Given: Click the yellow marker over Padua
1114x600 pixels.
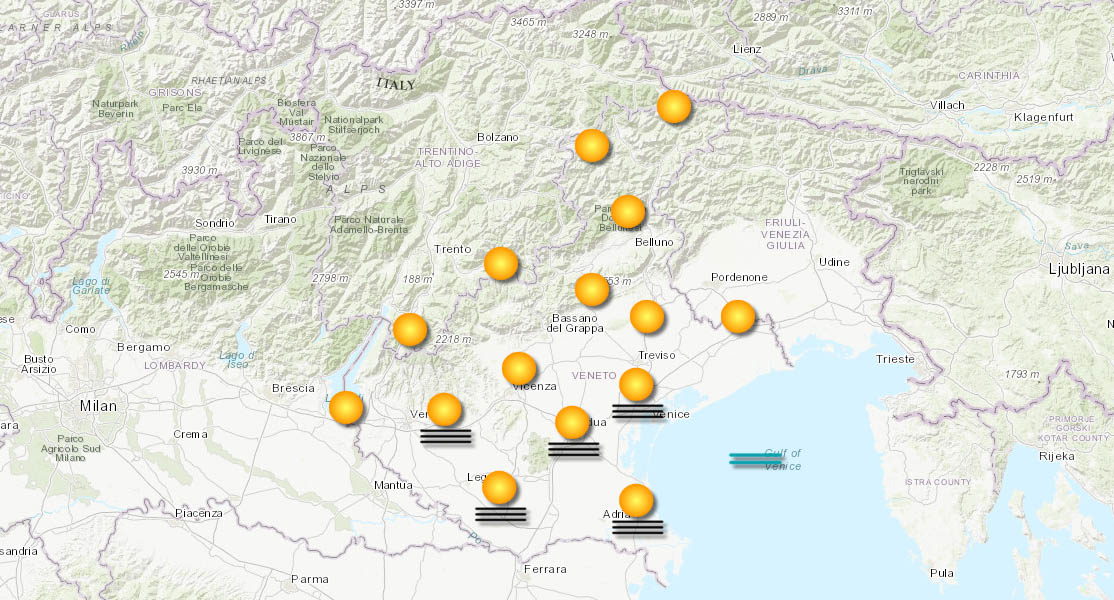Looking at the screenshot, I should click(573, 424).
